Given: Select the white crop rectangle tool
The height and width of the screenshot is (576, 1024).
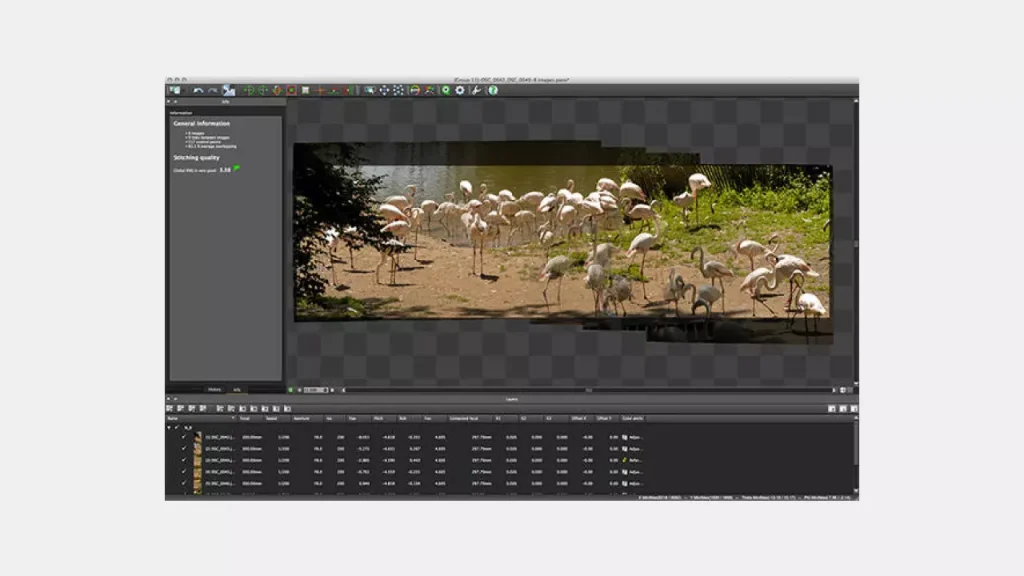Looking at the screenshot, I should [305, 90].
